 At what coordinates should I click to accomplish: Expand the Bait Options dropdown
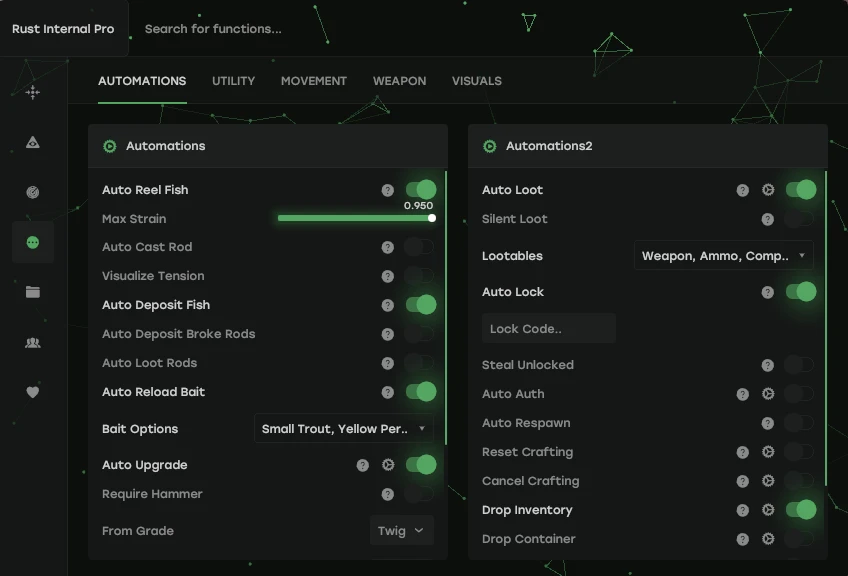[344, 428]
